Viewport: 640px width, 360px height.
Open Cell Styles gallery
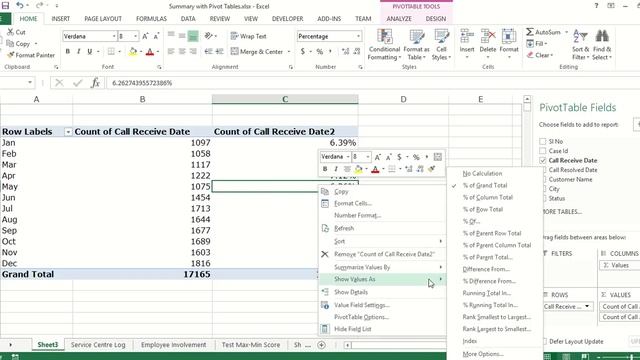click(x=441, y=45)
